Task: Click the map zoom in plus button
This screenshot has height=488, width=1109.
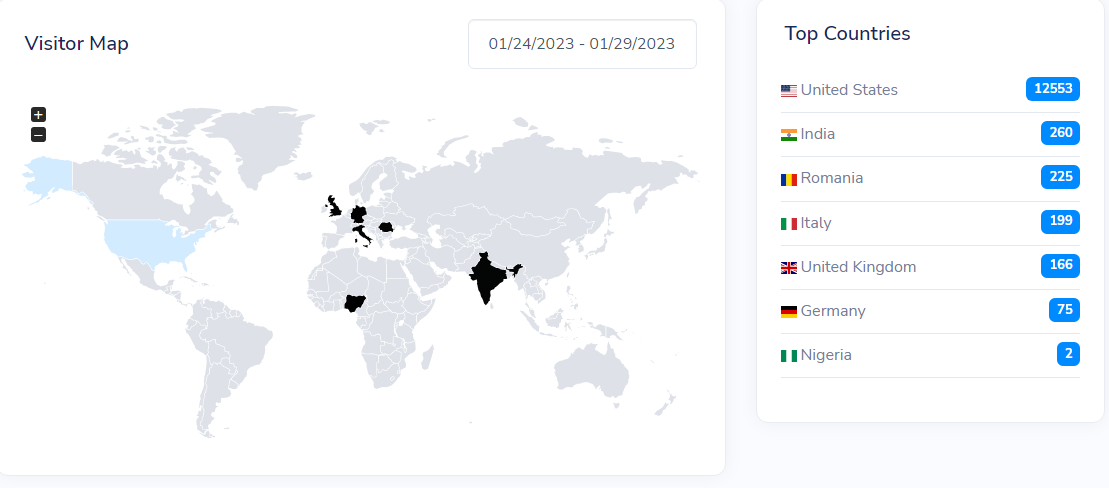Action: point(38,115)
